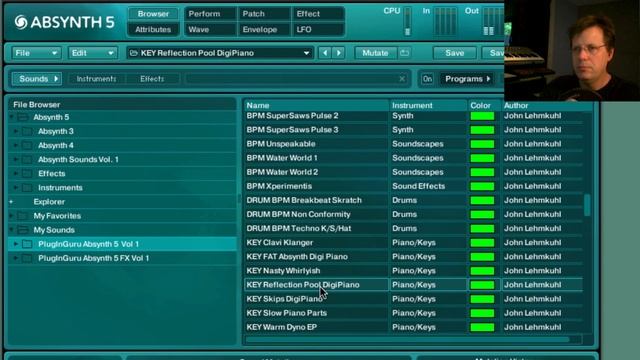The height and width of the screenshot is (360, 640).
Task: Select BPM Water World 1 sound
Action: click(282, 158)
